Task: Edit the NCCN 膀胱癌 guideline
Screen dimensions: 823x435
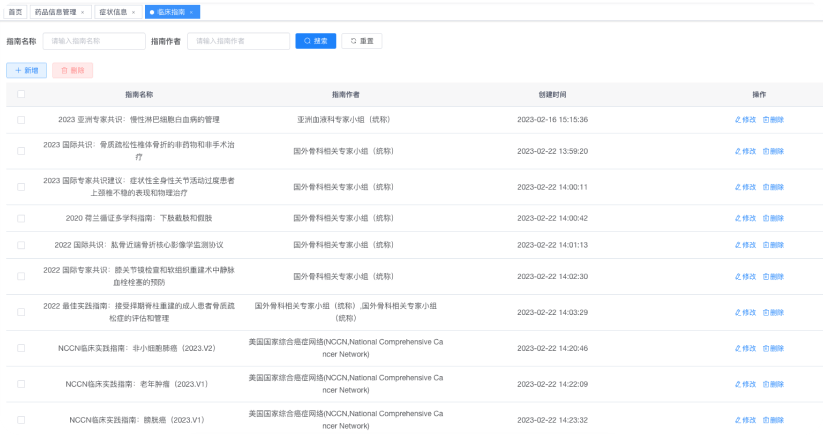Action: coord(745,420)
